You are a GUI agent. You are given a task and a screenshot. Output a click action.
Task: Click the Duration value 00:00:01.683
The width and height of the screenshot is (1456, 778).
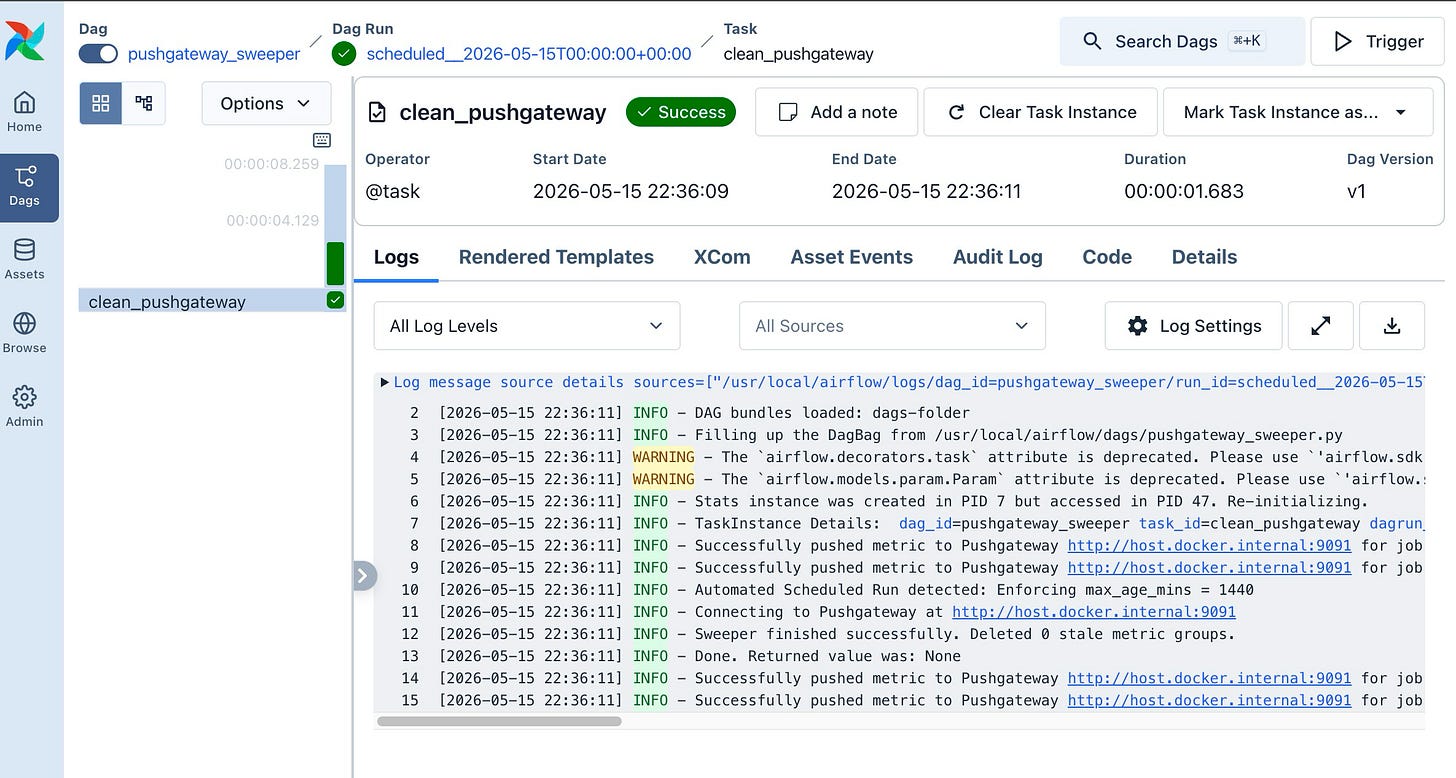click(x=1184, y=191)
